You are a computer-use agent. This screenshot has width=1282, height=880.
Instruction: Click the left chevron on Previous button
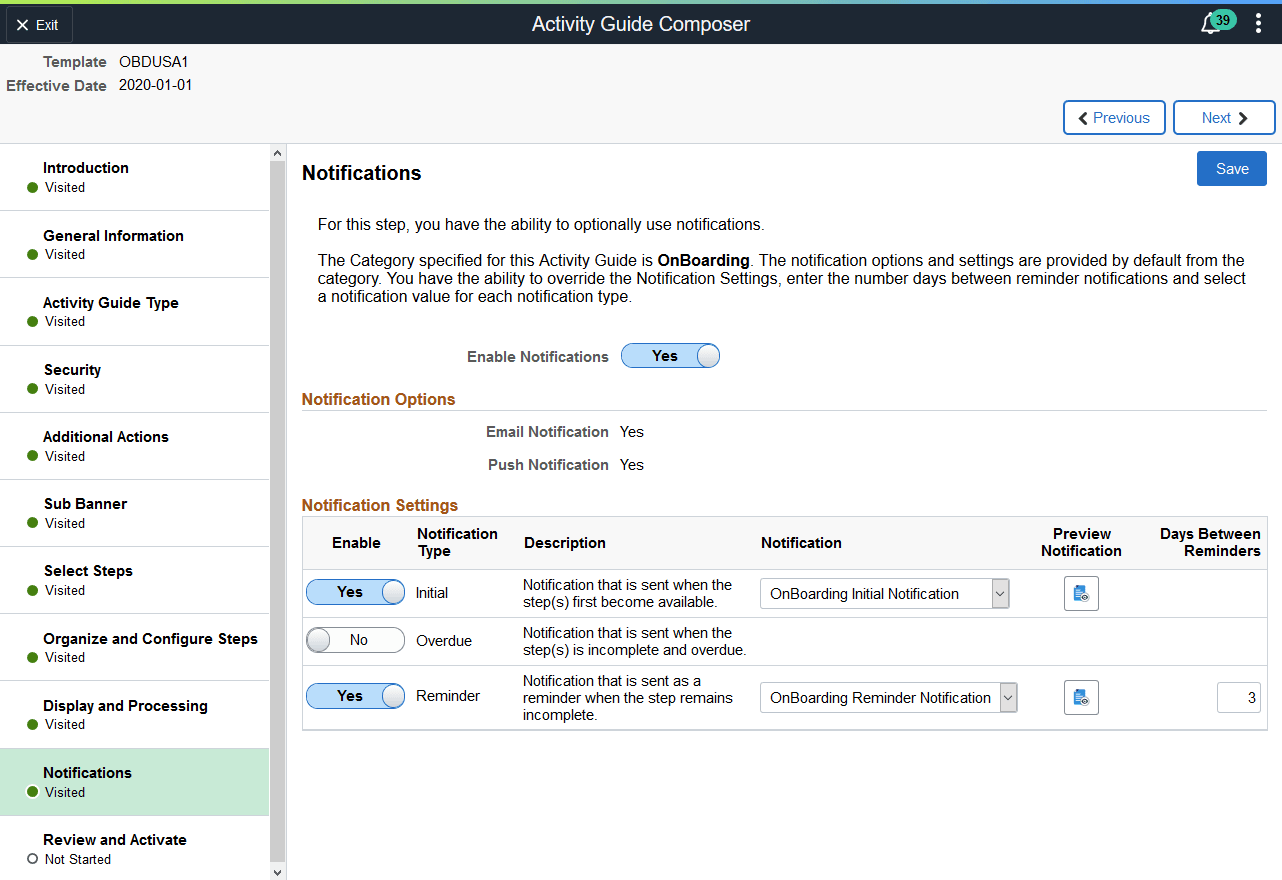pyautogui.click(x=1083, y=117)
